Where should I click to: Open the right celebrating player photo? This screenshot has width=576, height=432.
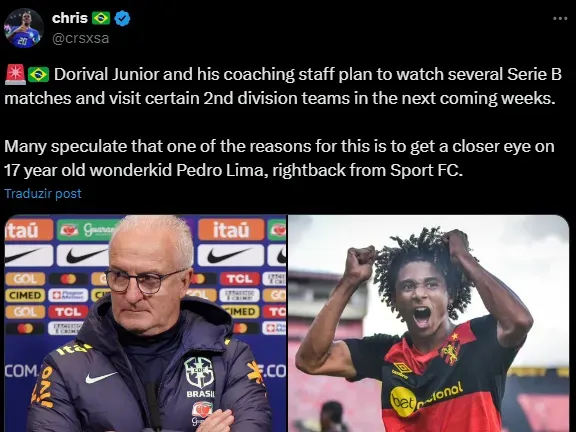(428, 323)
